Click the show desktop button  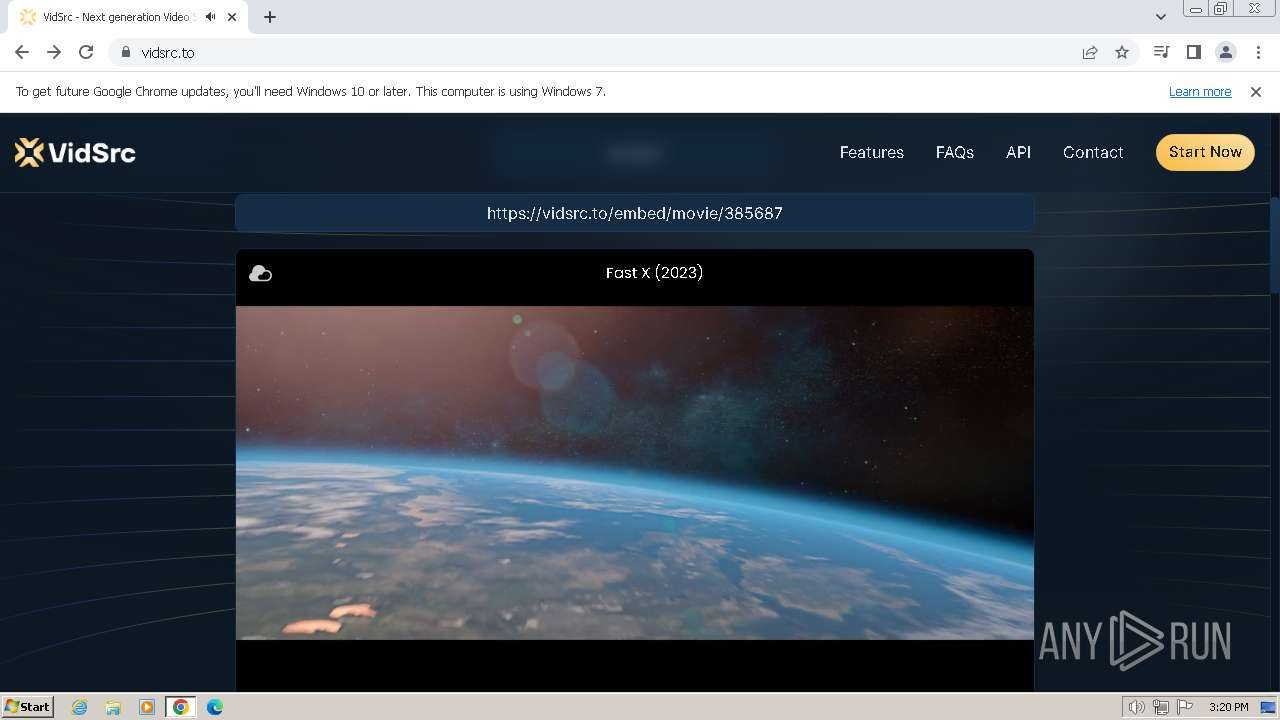1269,707
